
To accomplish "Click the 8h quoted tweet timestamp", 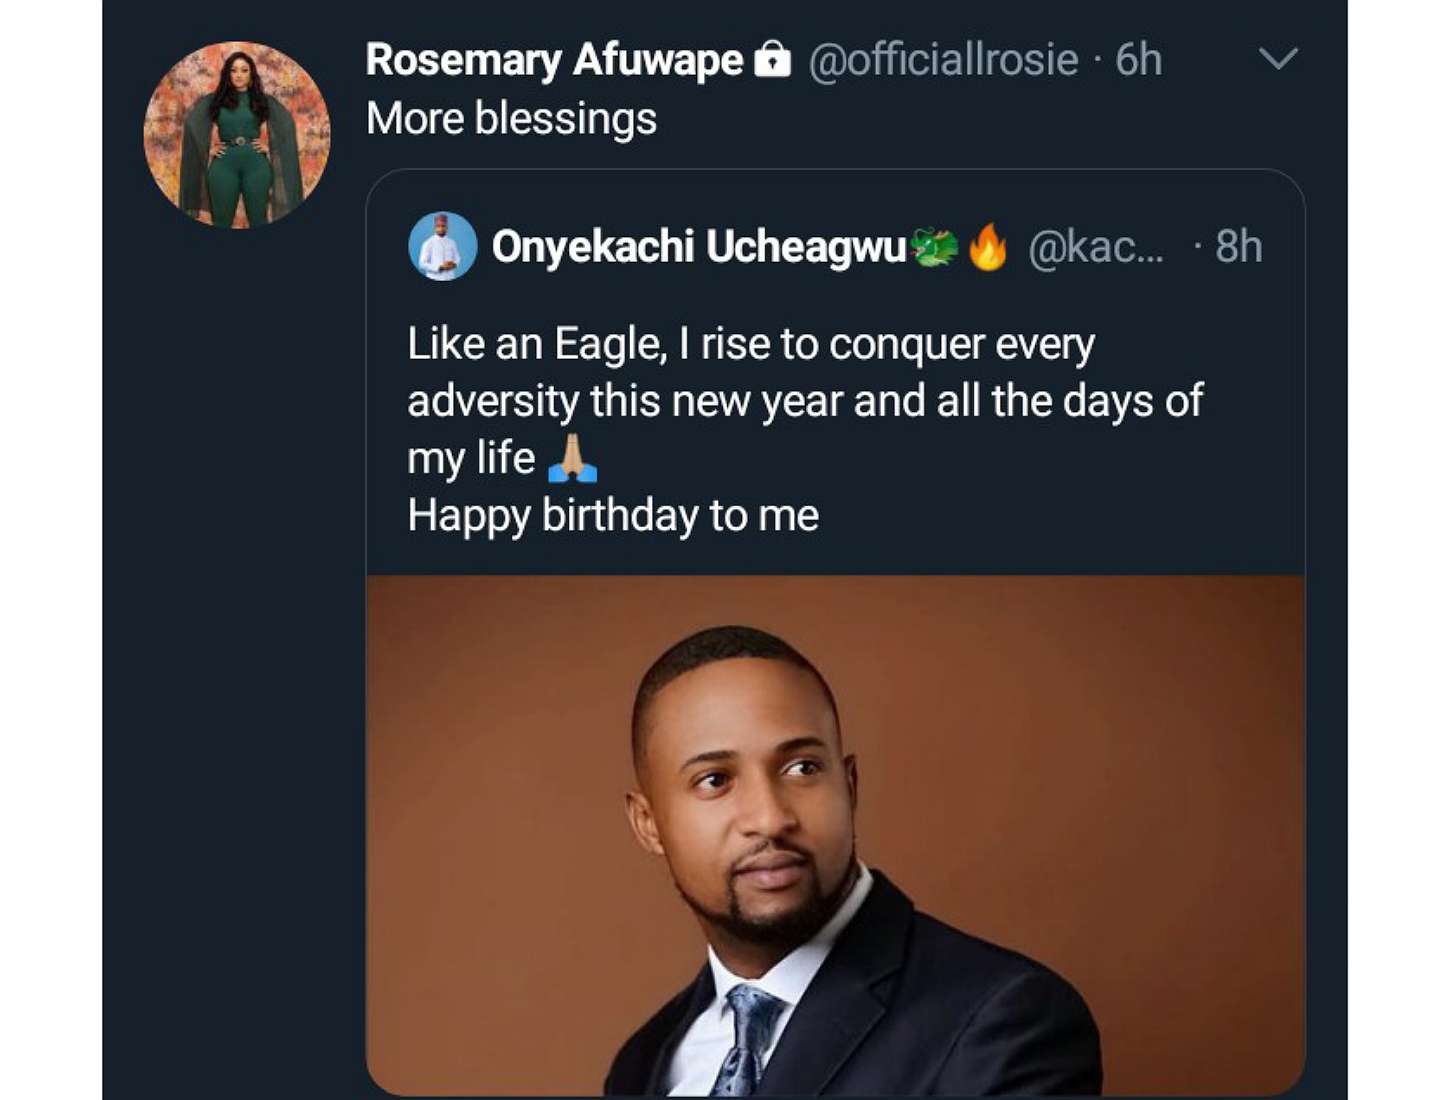I will tap(1238, 247).
